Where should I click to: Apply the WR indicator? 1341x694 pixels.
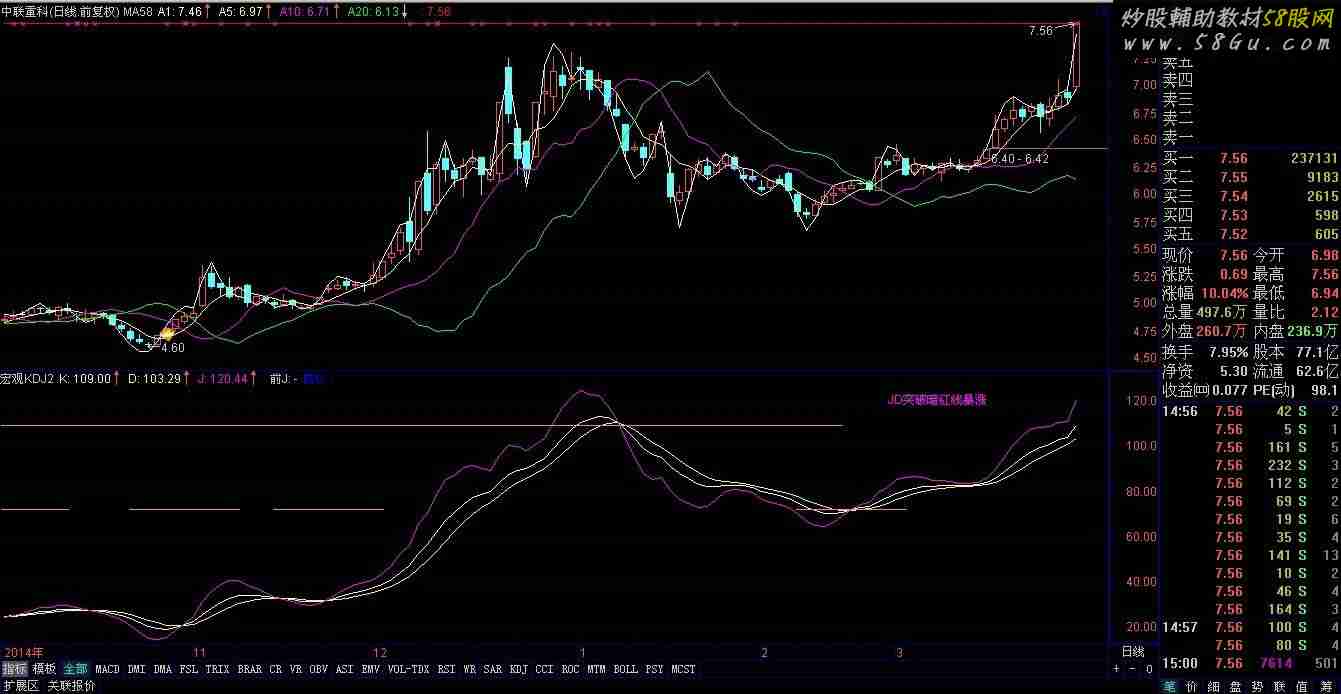(470, 669)
